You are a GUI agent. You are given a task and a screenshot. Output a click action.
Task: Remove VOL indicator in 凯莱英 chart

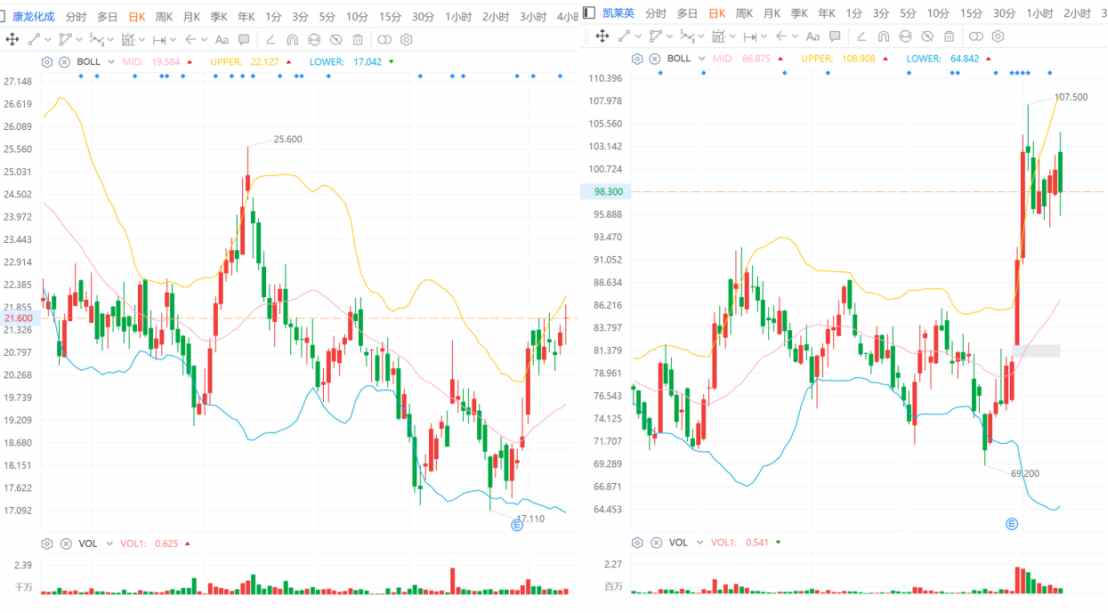pos(656,542)
